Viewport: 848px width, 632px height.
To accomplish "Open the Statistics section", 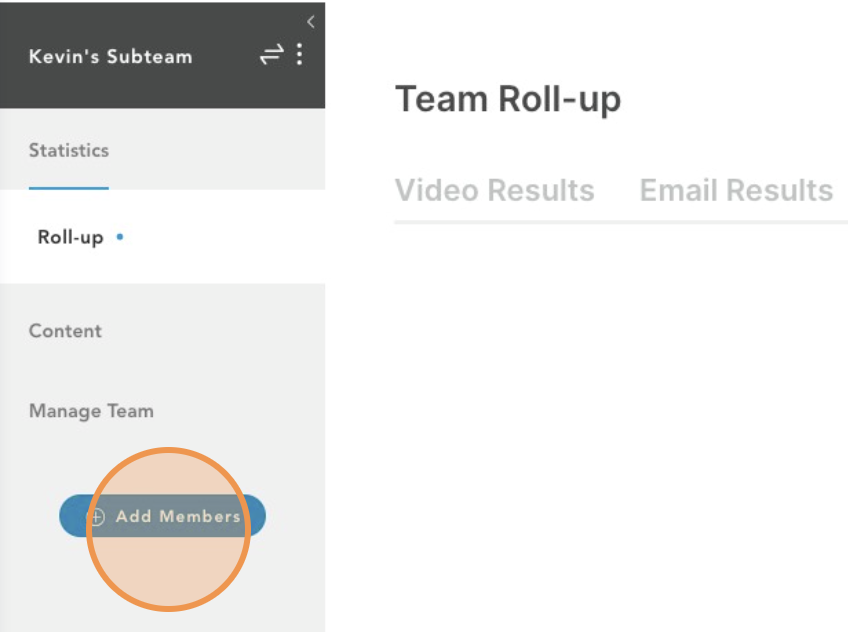I will click(69, 150).
